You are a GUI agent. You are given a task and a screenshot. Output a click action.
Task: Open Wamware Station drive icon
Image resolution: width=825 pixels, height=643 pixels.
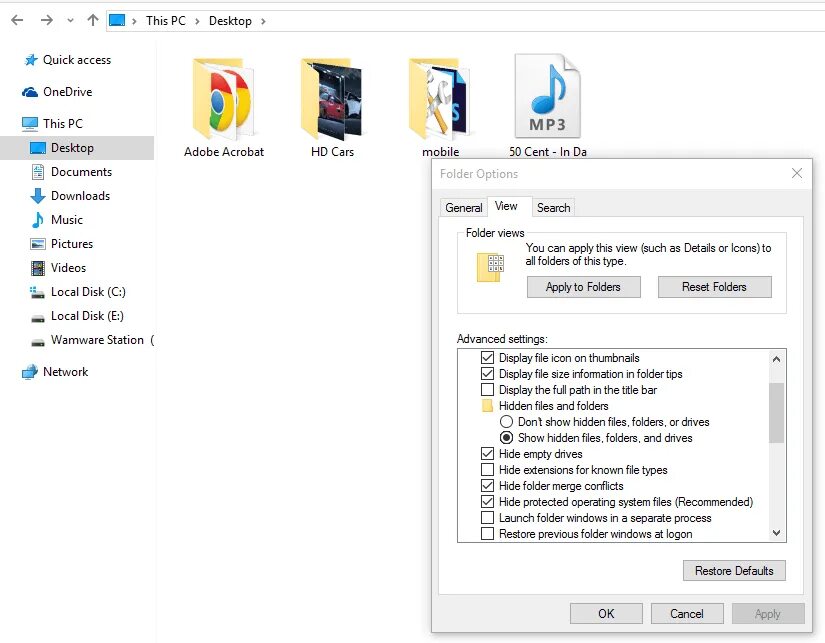[38, 342]
